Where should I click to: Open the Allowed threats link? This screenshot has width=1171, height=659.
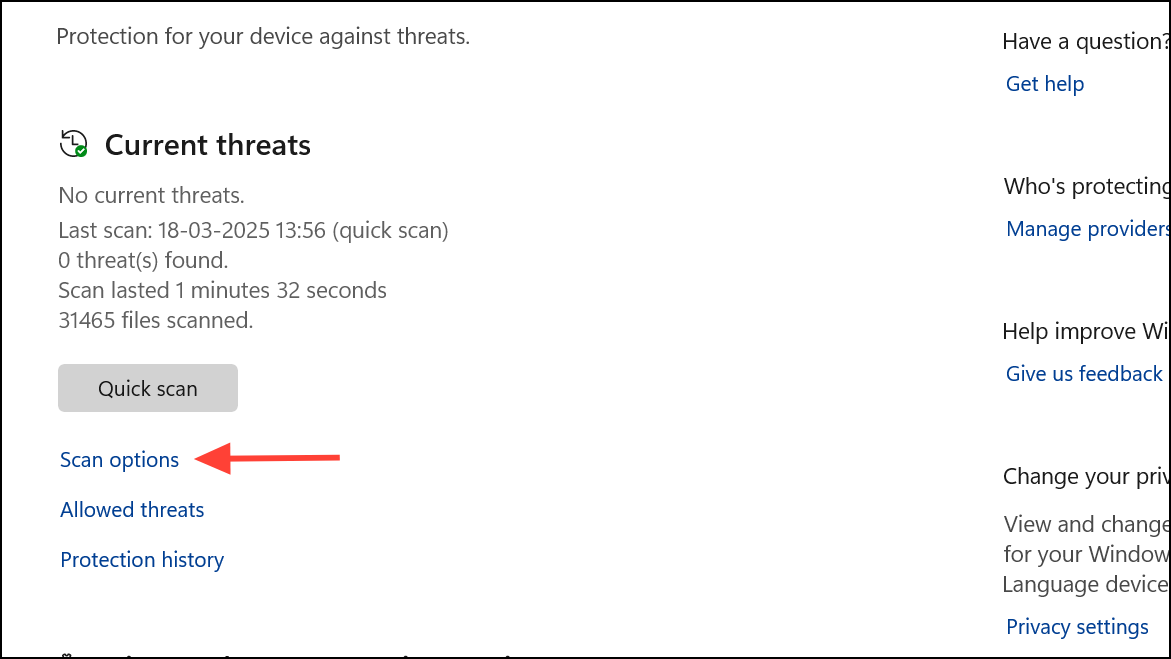[132, 510]
